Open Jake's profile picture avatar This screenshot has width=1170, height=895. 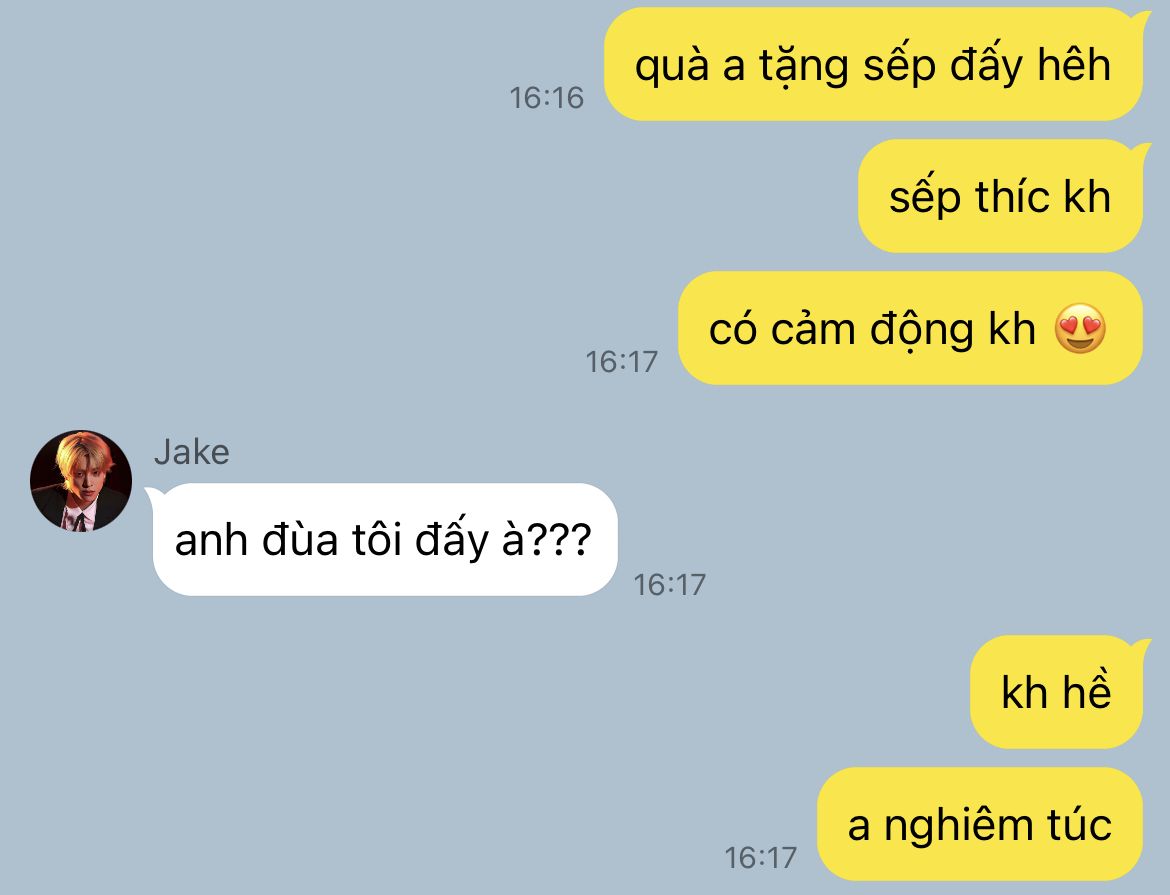[81, 481]
